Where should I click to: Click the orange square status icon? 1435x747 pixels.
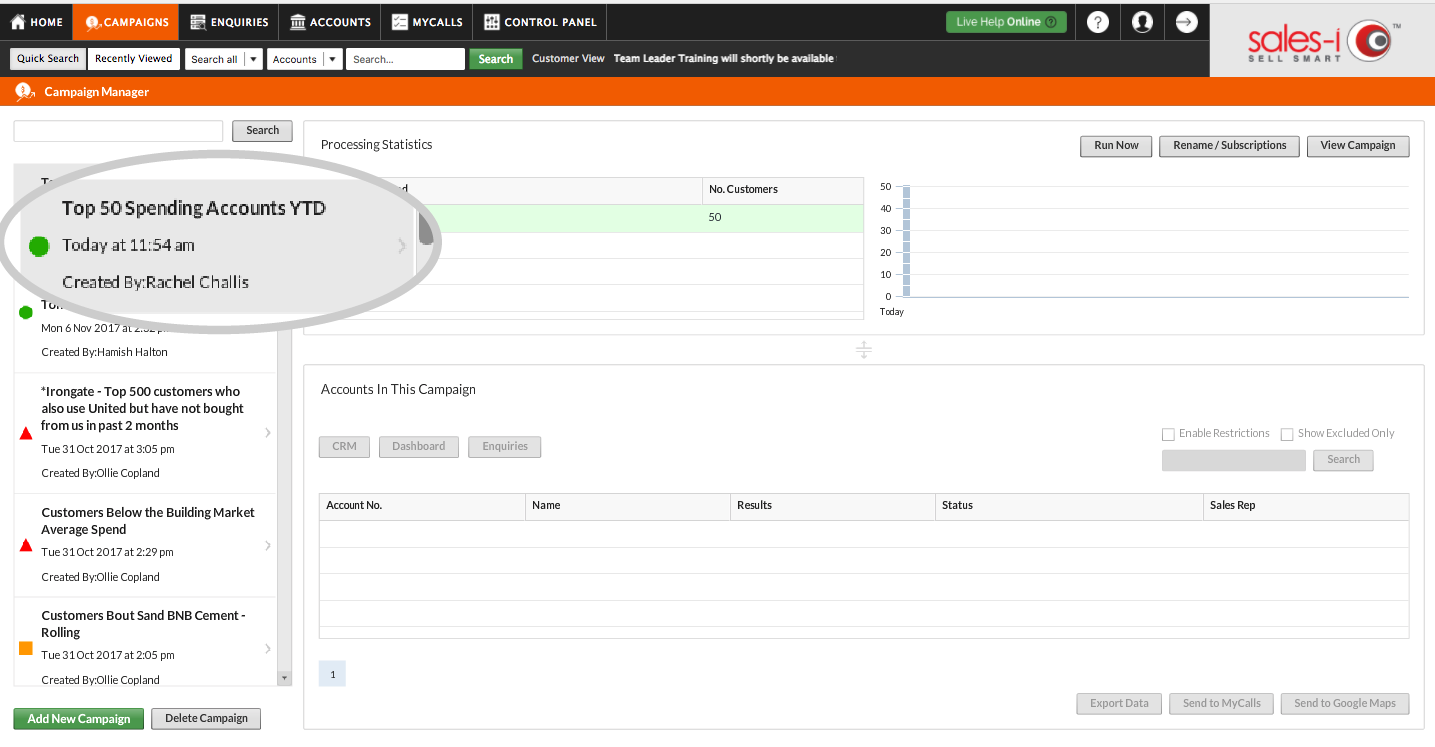click(26, 648)
